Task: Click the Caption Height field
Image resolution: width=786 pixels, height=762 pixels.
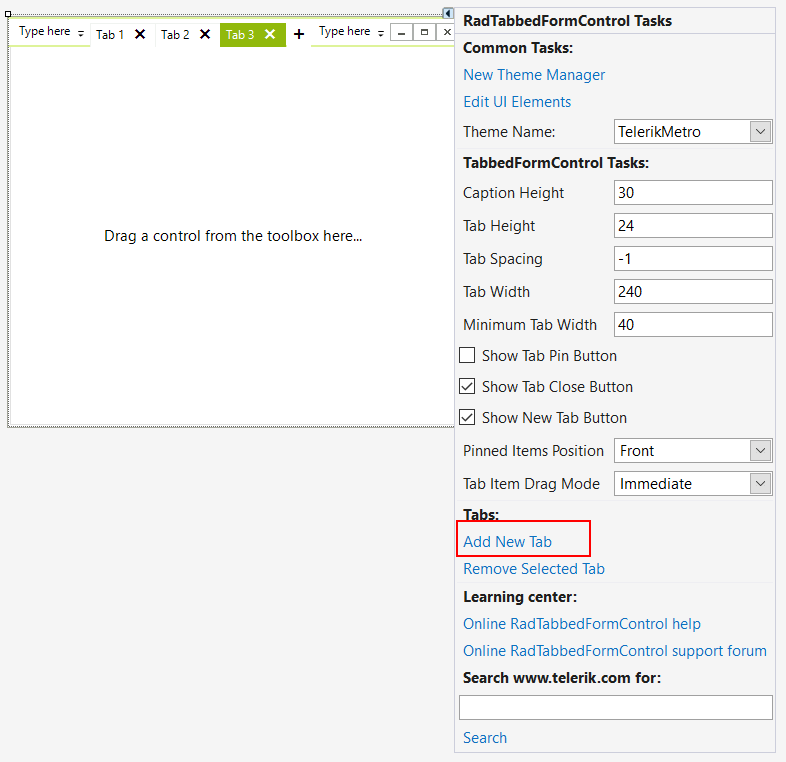Action: 693,193
